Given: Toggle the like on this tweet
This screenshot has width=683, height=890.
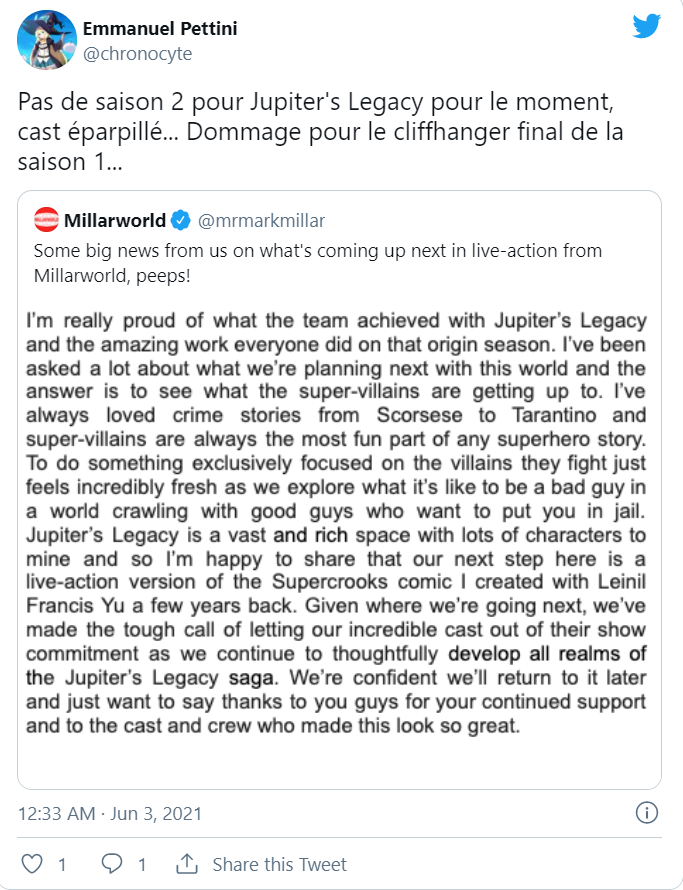Looking at the screenshot, I should tap(33, 864).
